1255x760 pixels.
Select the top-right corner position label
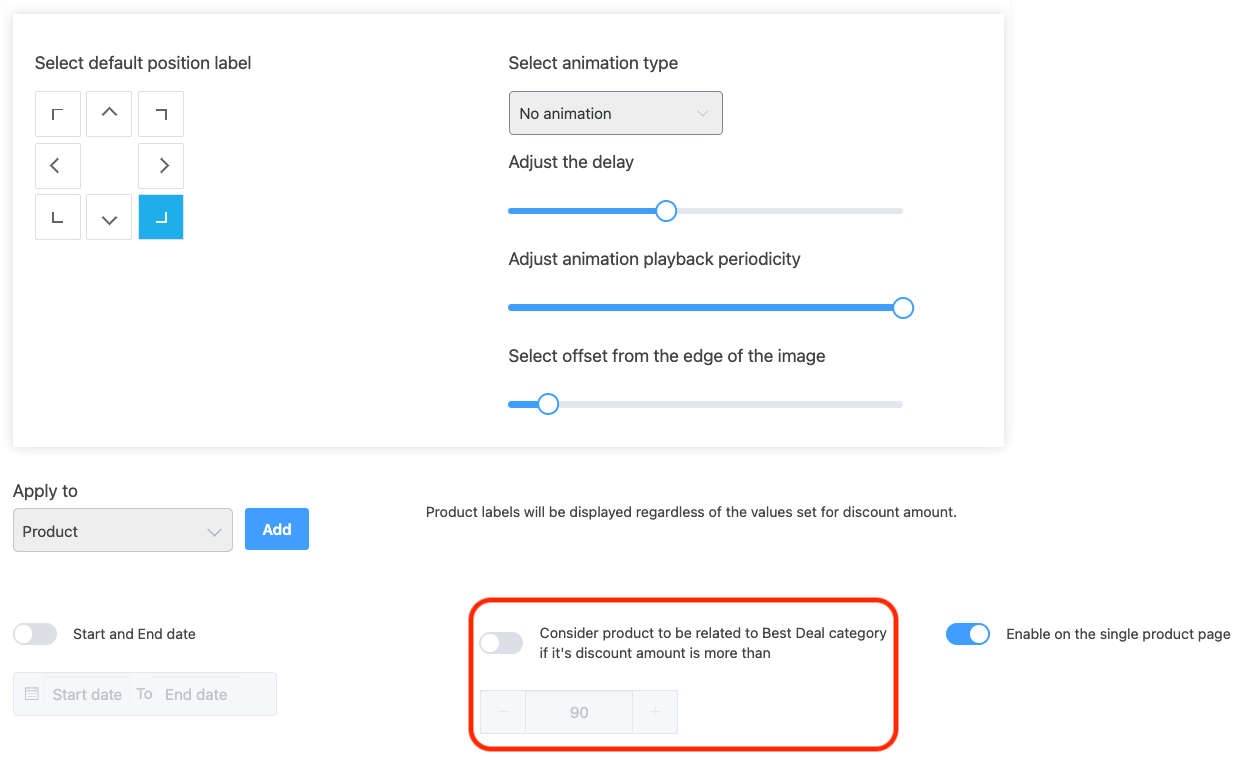tap(160, 114)
